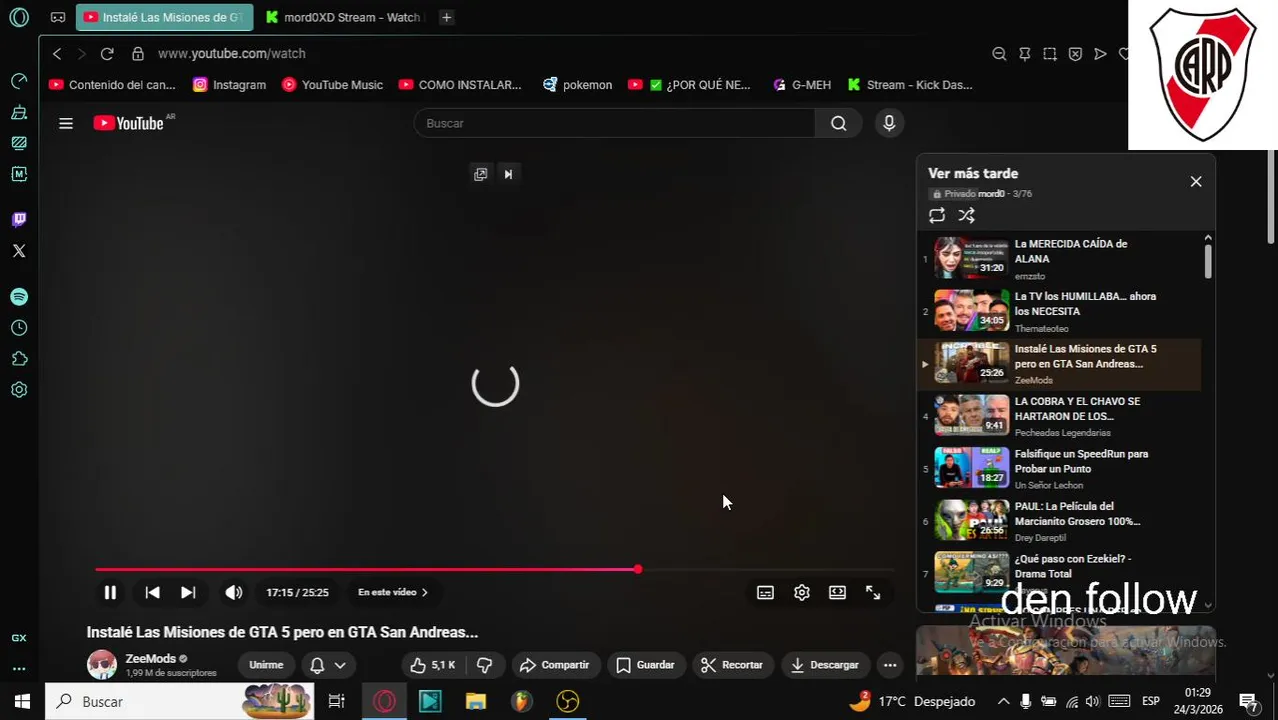Open the more actions three-dots button
The image size is (1278, 720).
890,665
